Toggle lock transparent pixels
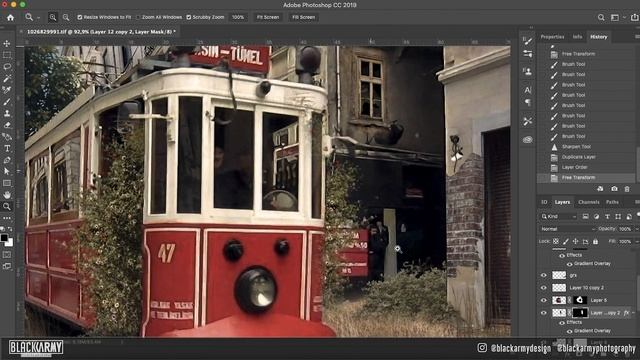 coord(556,242)
